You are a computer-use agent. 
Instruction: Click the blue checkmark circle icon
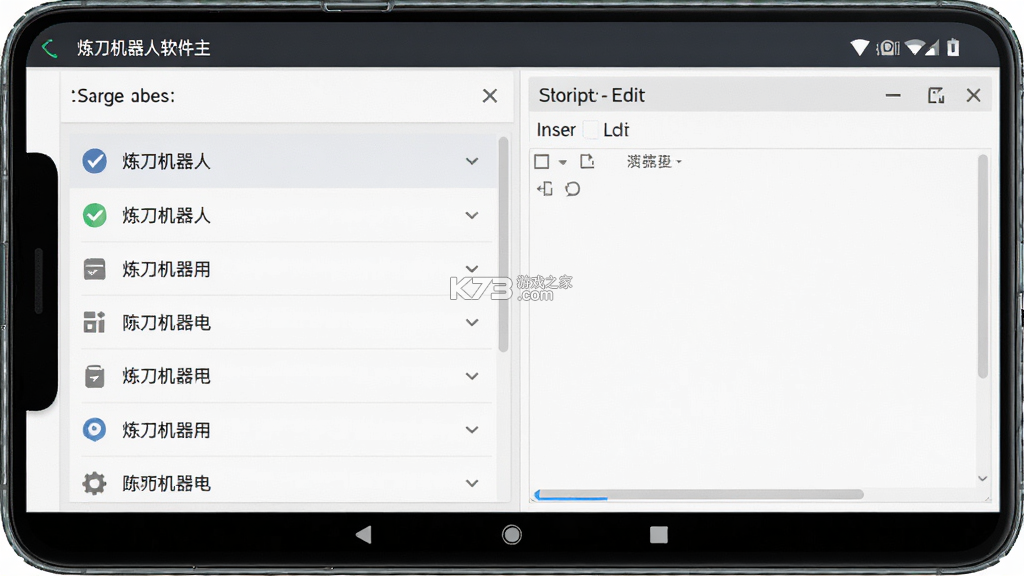(95, 161)
